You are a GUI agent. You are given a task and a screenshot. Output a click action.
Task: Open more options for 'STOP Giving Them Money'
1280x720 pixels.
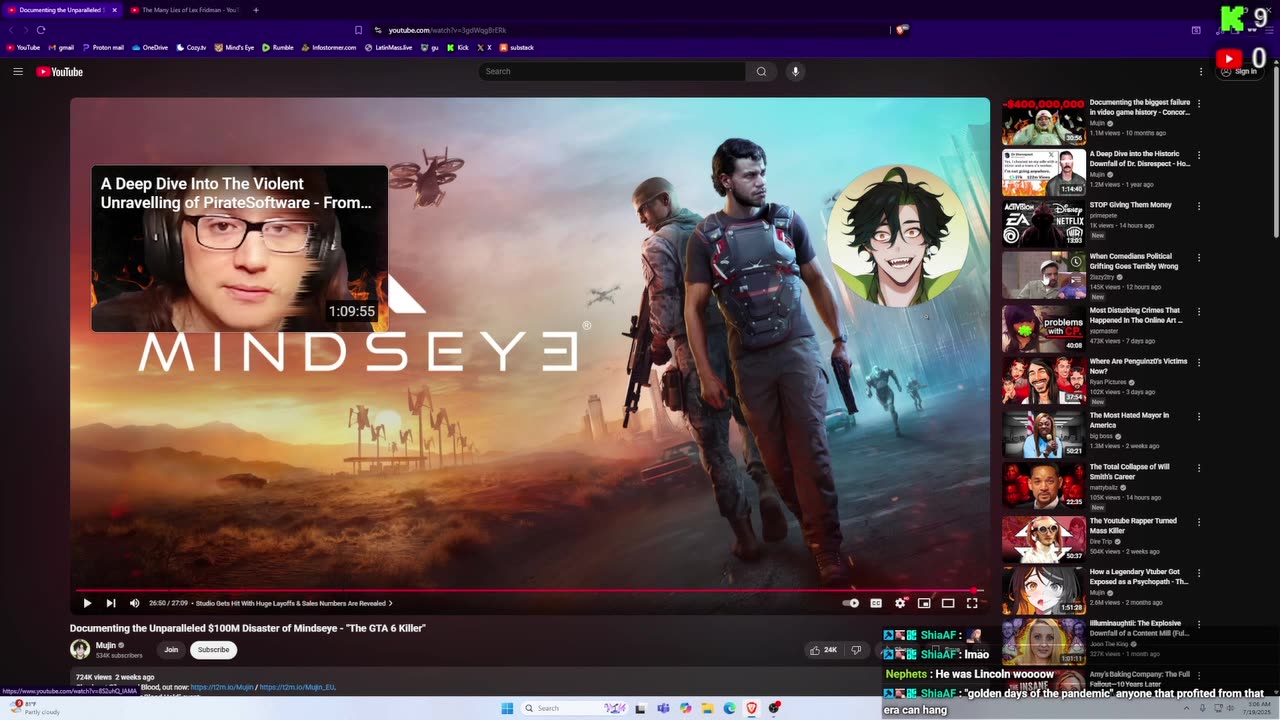point(1199,206)
